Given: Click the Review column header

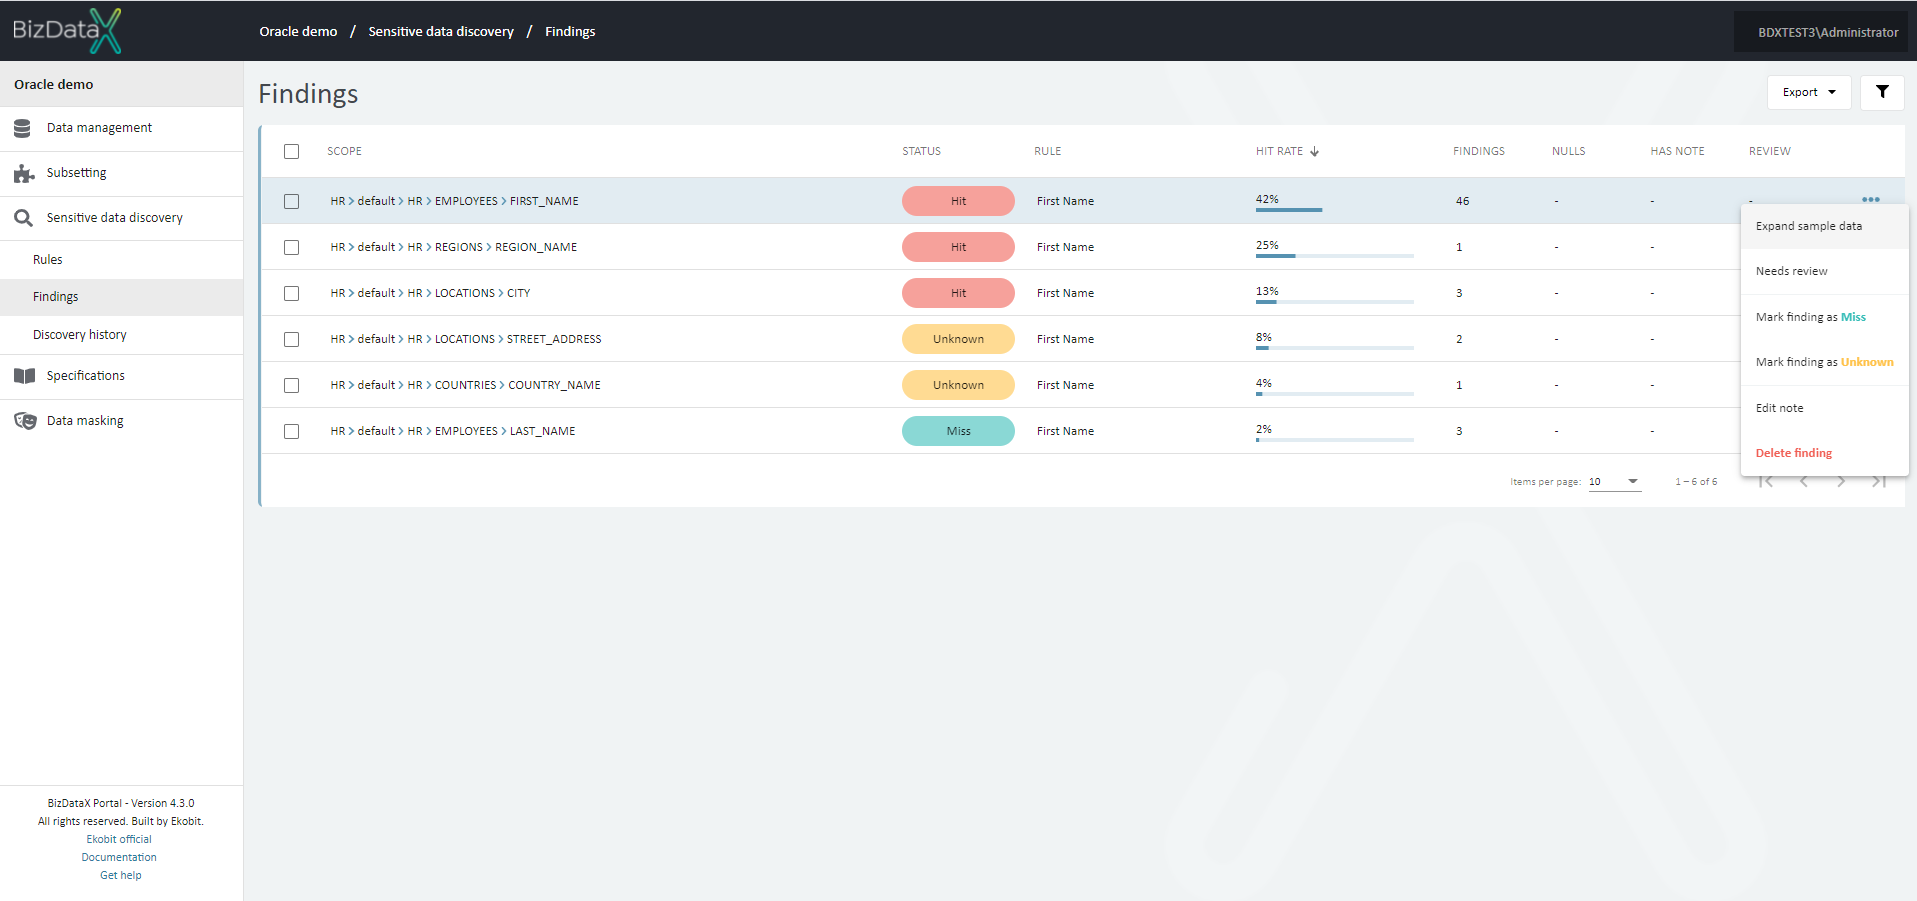Looking at the screenshot, I should coord(1769,151).
